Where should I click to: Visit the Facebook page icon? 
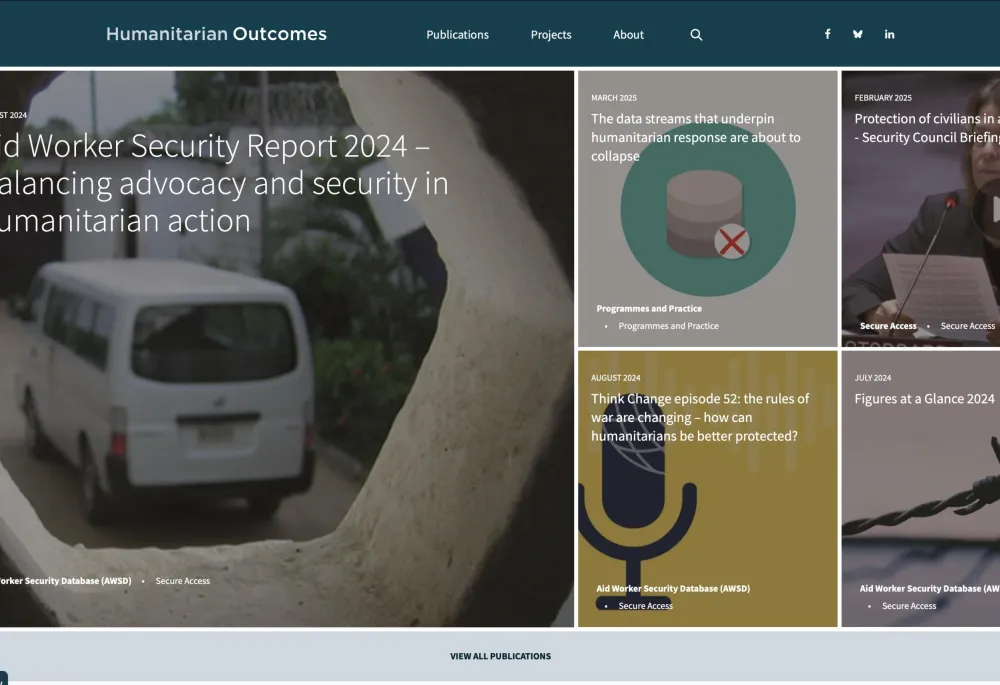coord(827,34)
